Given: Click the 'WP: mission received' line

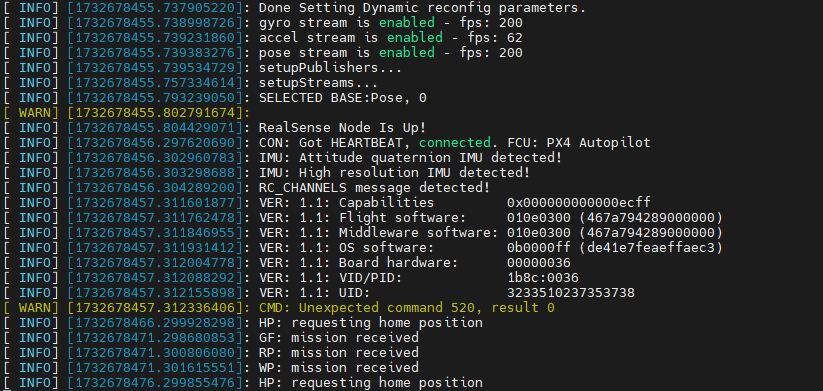Looking at the screenshot, I should [339, 367].
